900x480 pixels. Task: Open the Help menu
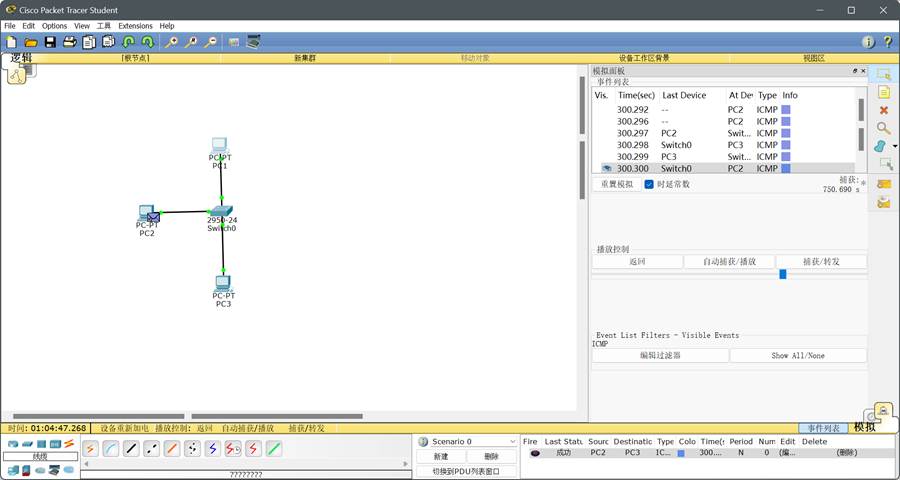pyautogui.click(x=167, y=26)
